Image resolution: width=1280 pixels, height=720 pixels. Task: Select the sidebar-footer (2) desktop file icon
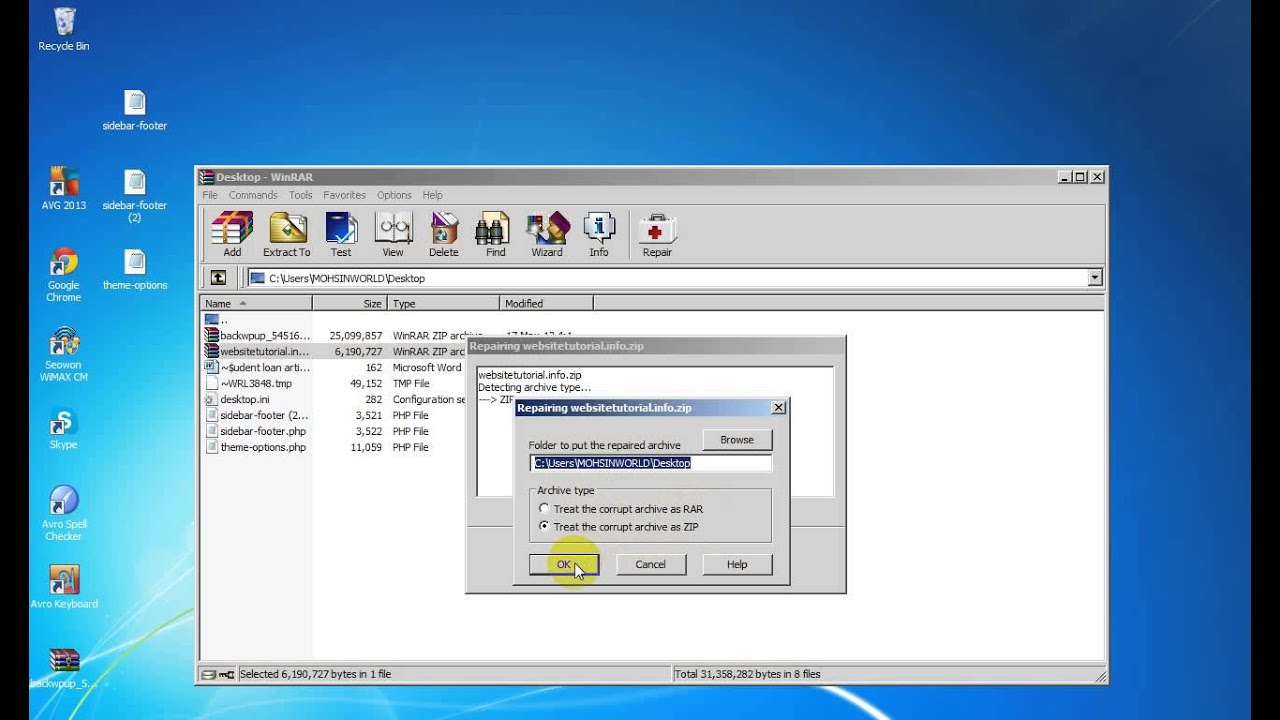(135, 196)
